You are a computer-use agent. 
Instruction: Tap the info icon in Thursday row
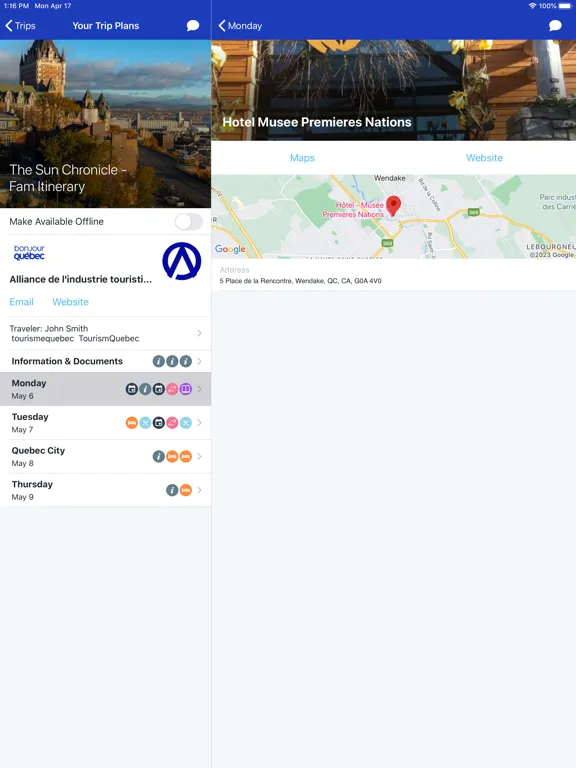click(172, 490)
